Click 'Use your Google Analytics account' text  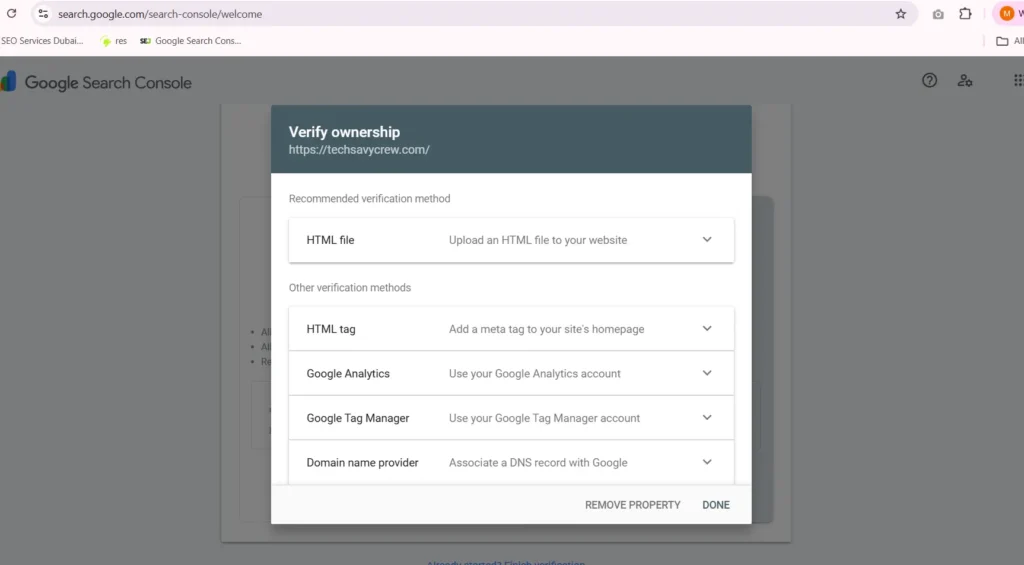pos(535,373)
